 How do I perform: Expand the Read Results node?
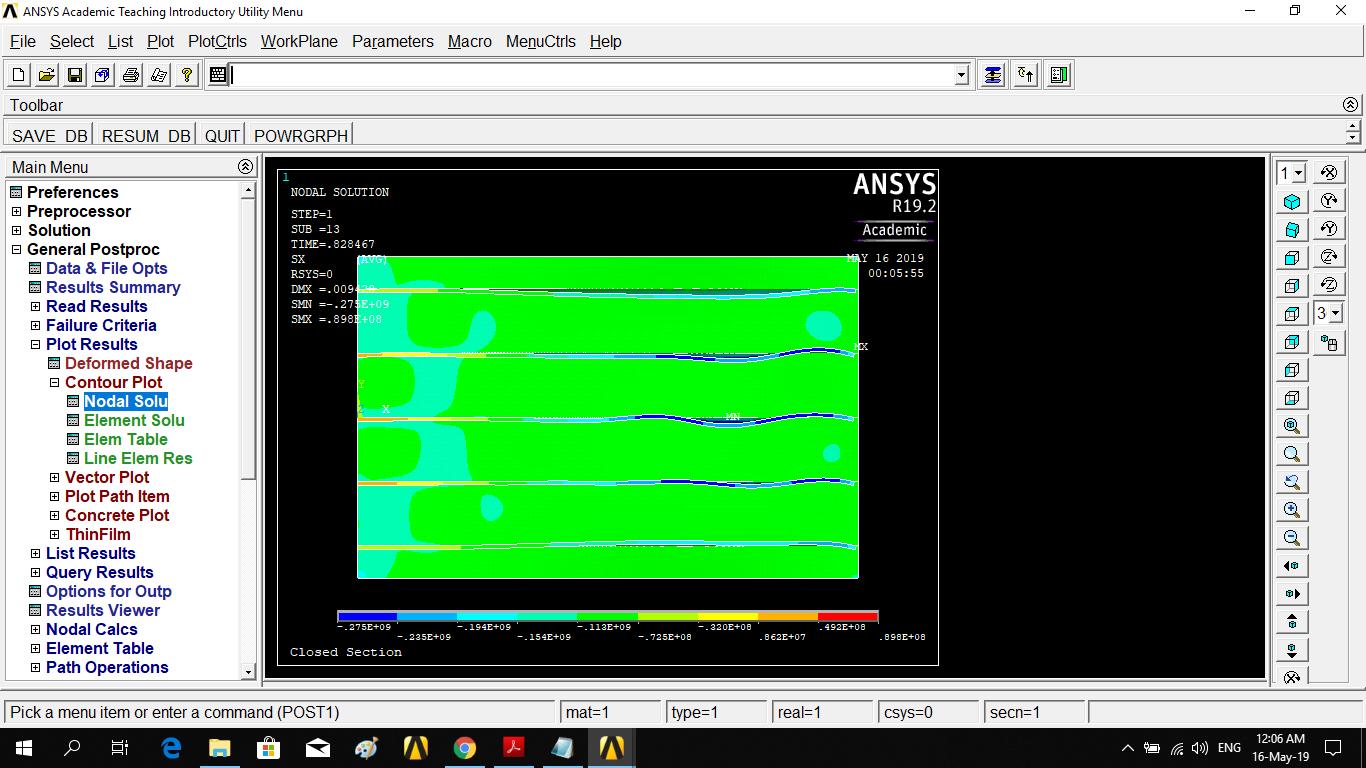(x=35, y=306)
